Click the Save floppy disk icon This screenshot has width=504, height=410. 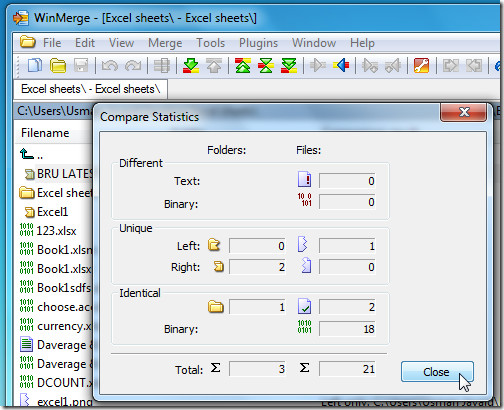click(x=81, y=65)
